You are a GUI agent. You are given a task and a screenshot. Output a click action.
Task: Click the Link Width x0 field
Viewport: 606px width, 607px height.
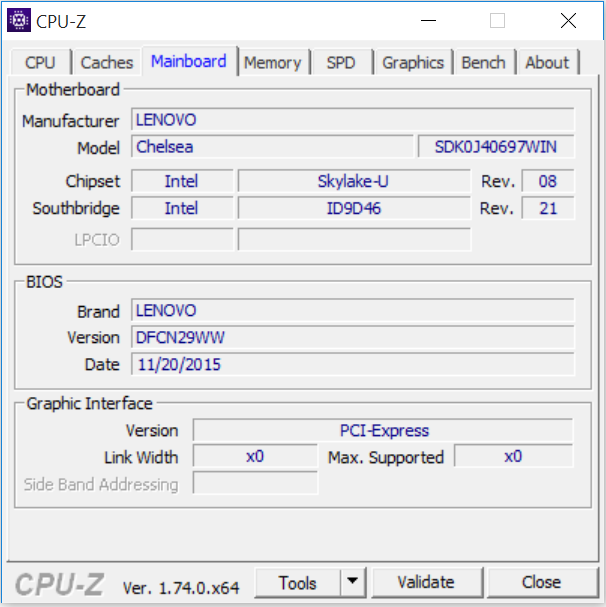(255, 456)
